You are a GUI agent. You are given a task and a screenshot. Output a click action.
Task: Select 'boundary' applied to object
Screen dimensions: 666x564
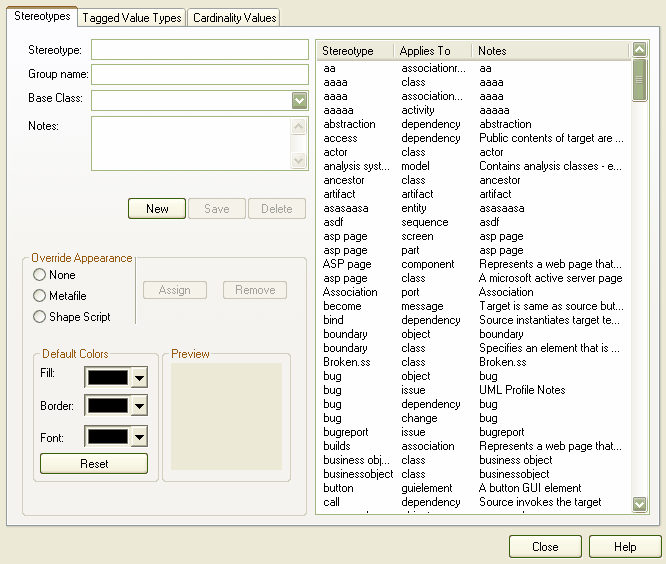(x=474, y=334)
